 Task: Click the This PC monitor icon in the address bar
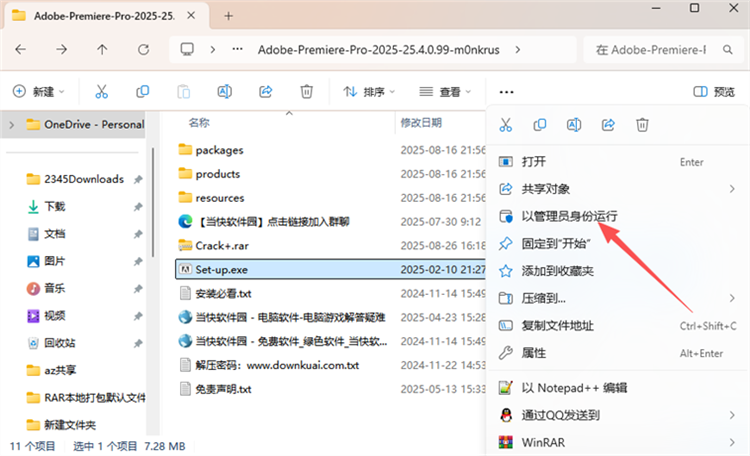[x=187, y=49]
